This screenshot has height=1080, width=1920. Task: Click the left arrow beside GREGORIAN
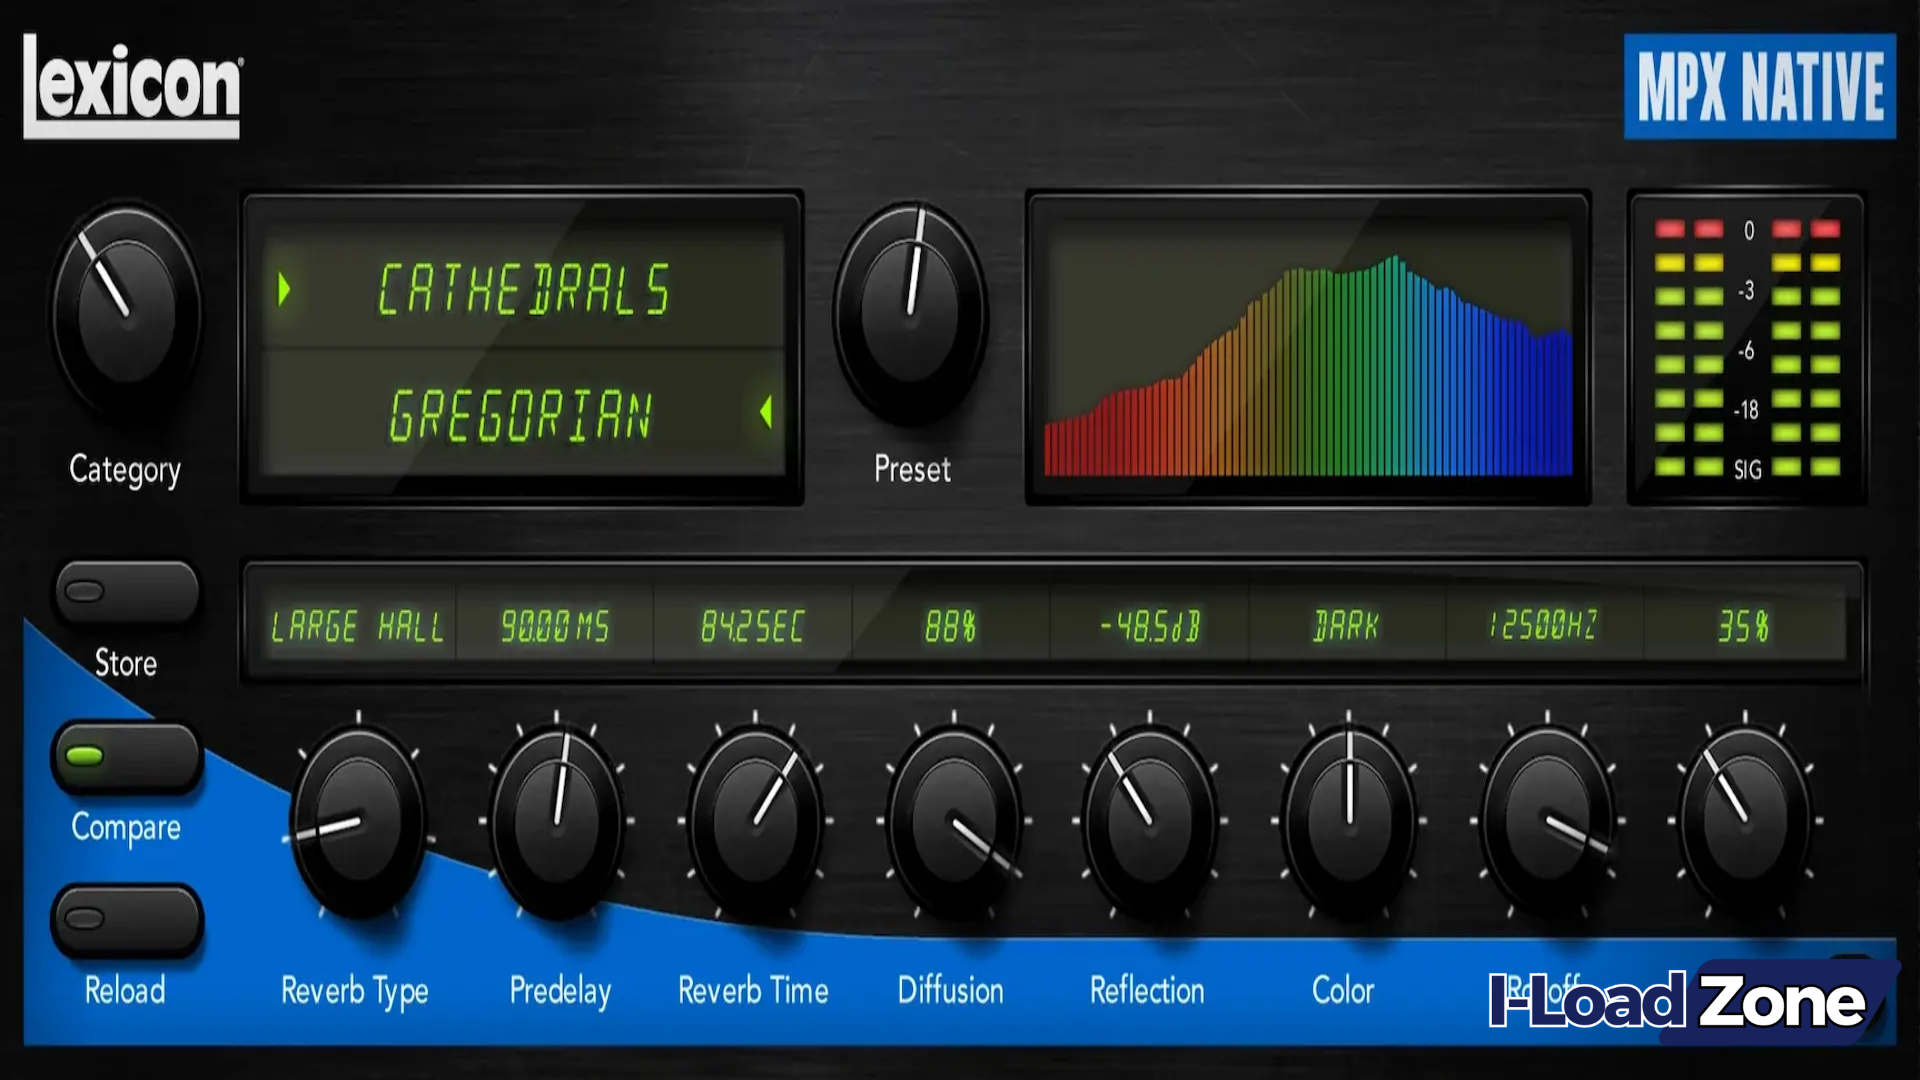coord(766,412)
